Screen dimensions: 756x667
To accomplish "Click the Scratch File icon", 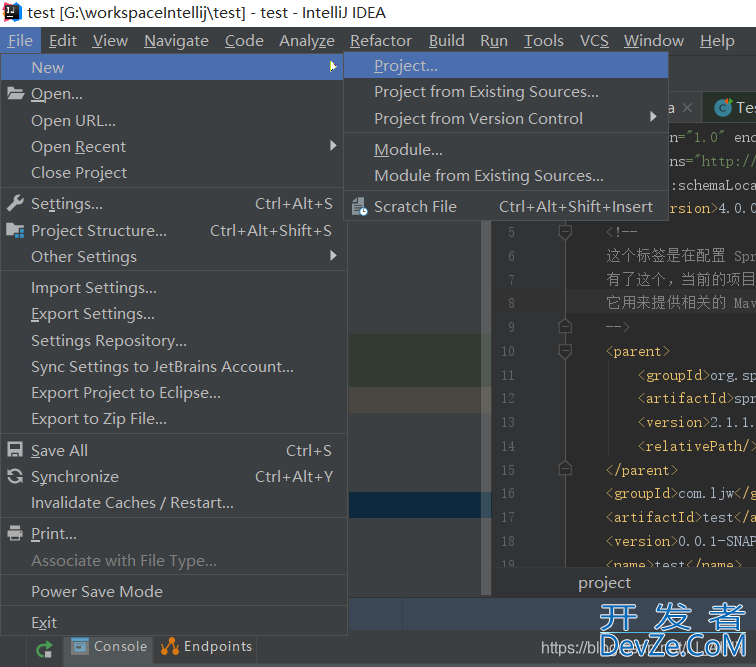I will 358,207.
